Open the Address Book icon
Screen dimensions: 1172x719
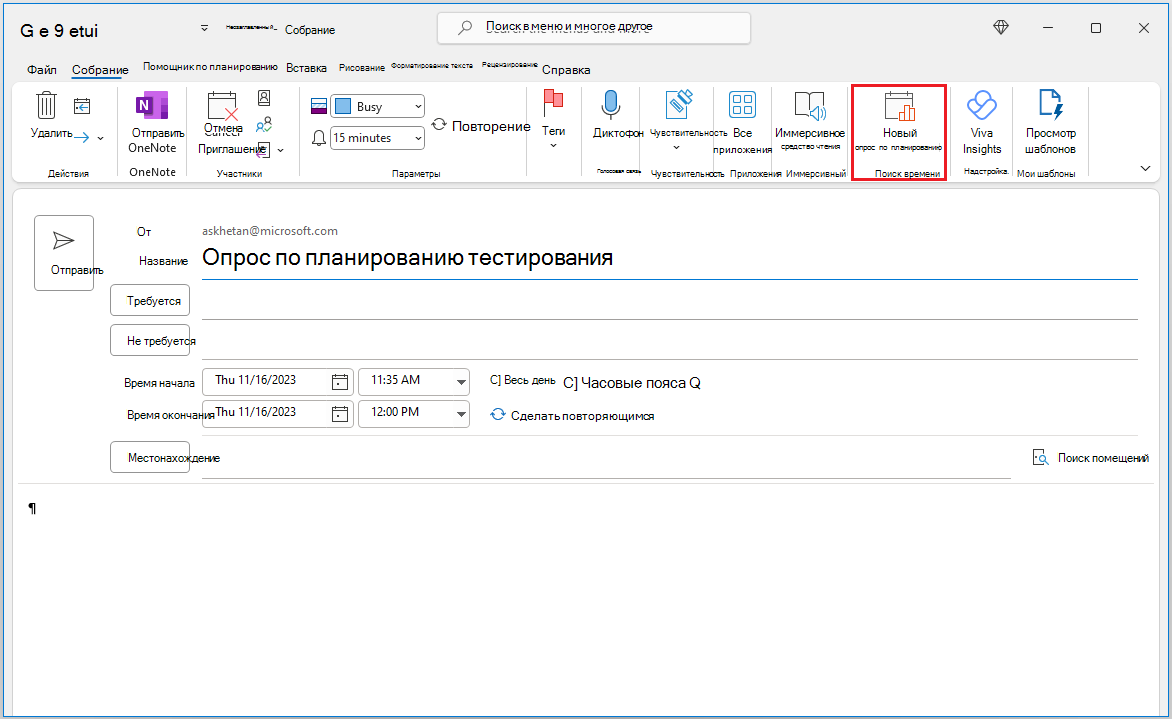click(x=264, y=98)
